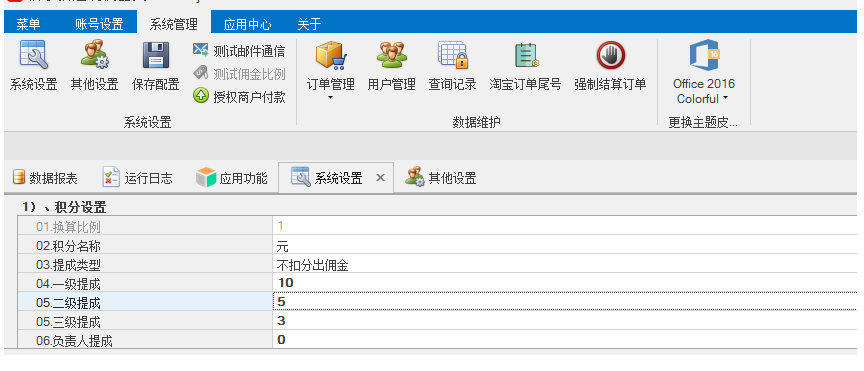The image size is (864, 371).
Task: Open the 菜单 ribbon tab
Action: [28, 24]
